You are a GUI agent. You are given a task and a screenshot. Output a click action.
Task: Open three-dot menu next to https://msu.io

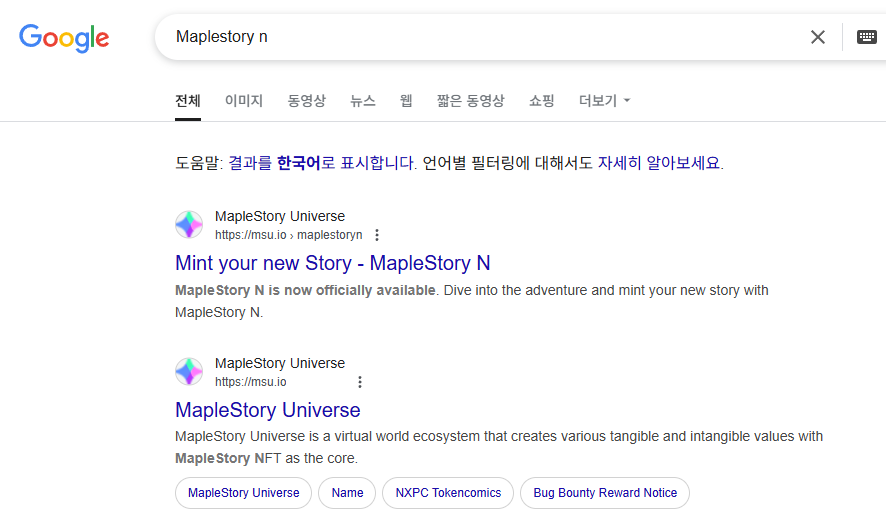tap(360, 382)
